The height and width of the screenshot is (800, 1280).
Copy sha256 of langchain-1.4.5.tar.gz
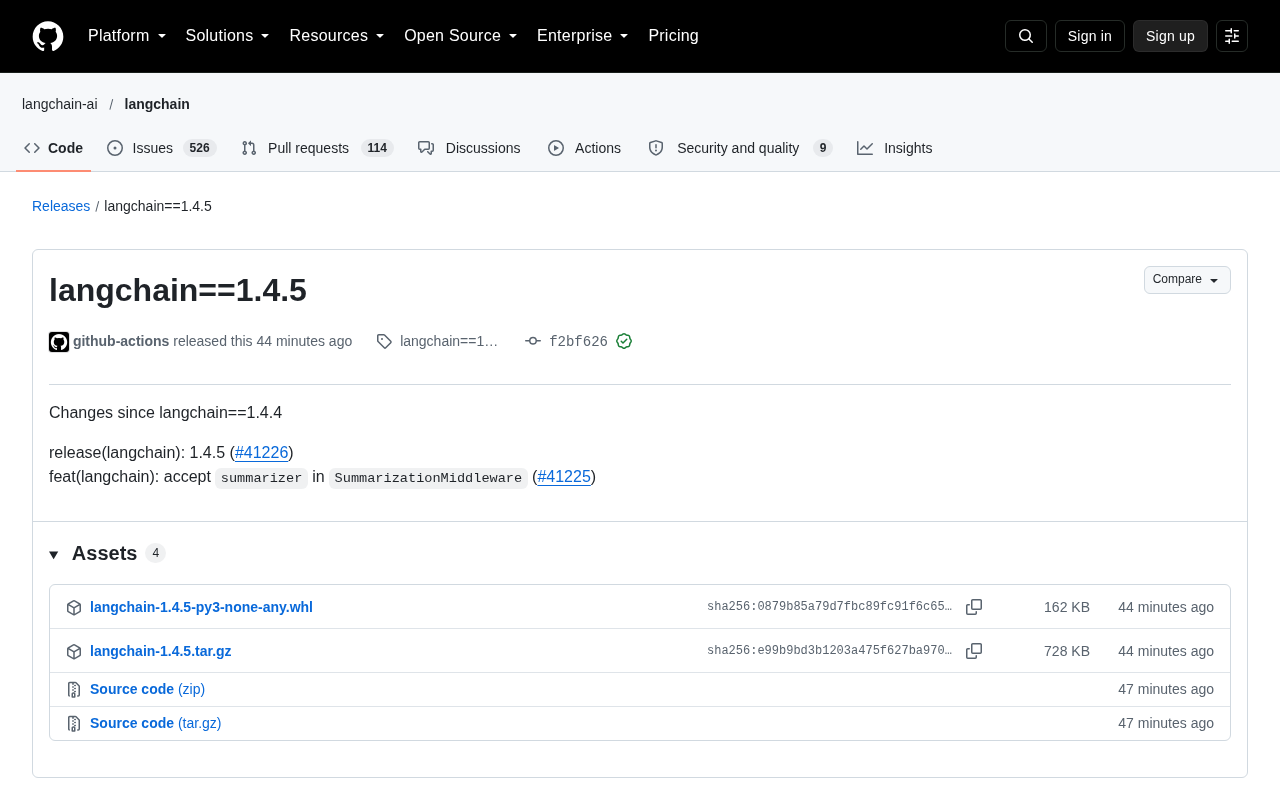click(974, 651)
